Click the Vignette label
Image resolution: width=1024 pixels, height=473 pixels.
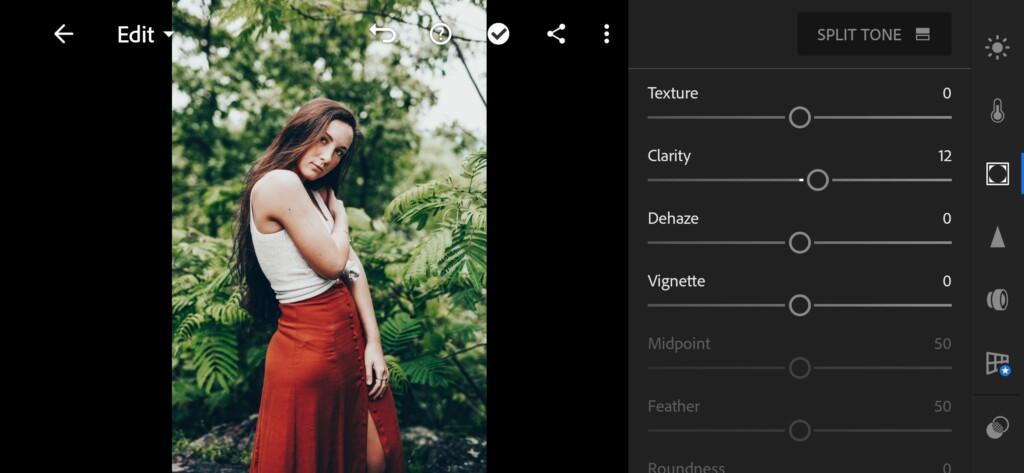click(676, 282)
